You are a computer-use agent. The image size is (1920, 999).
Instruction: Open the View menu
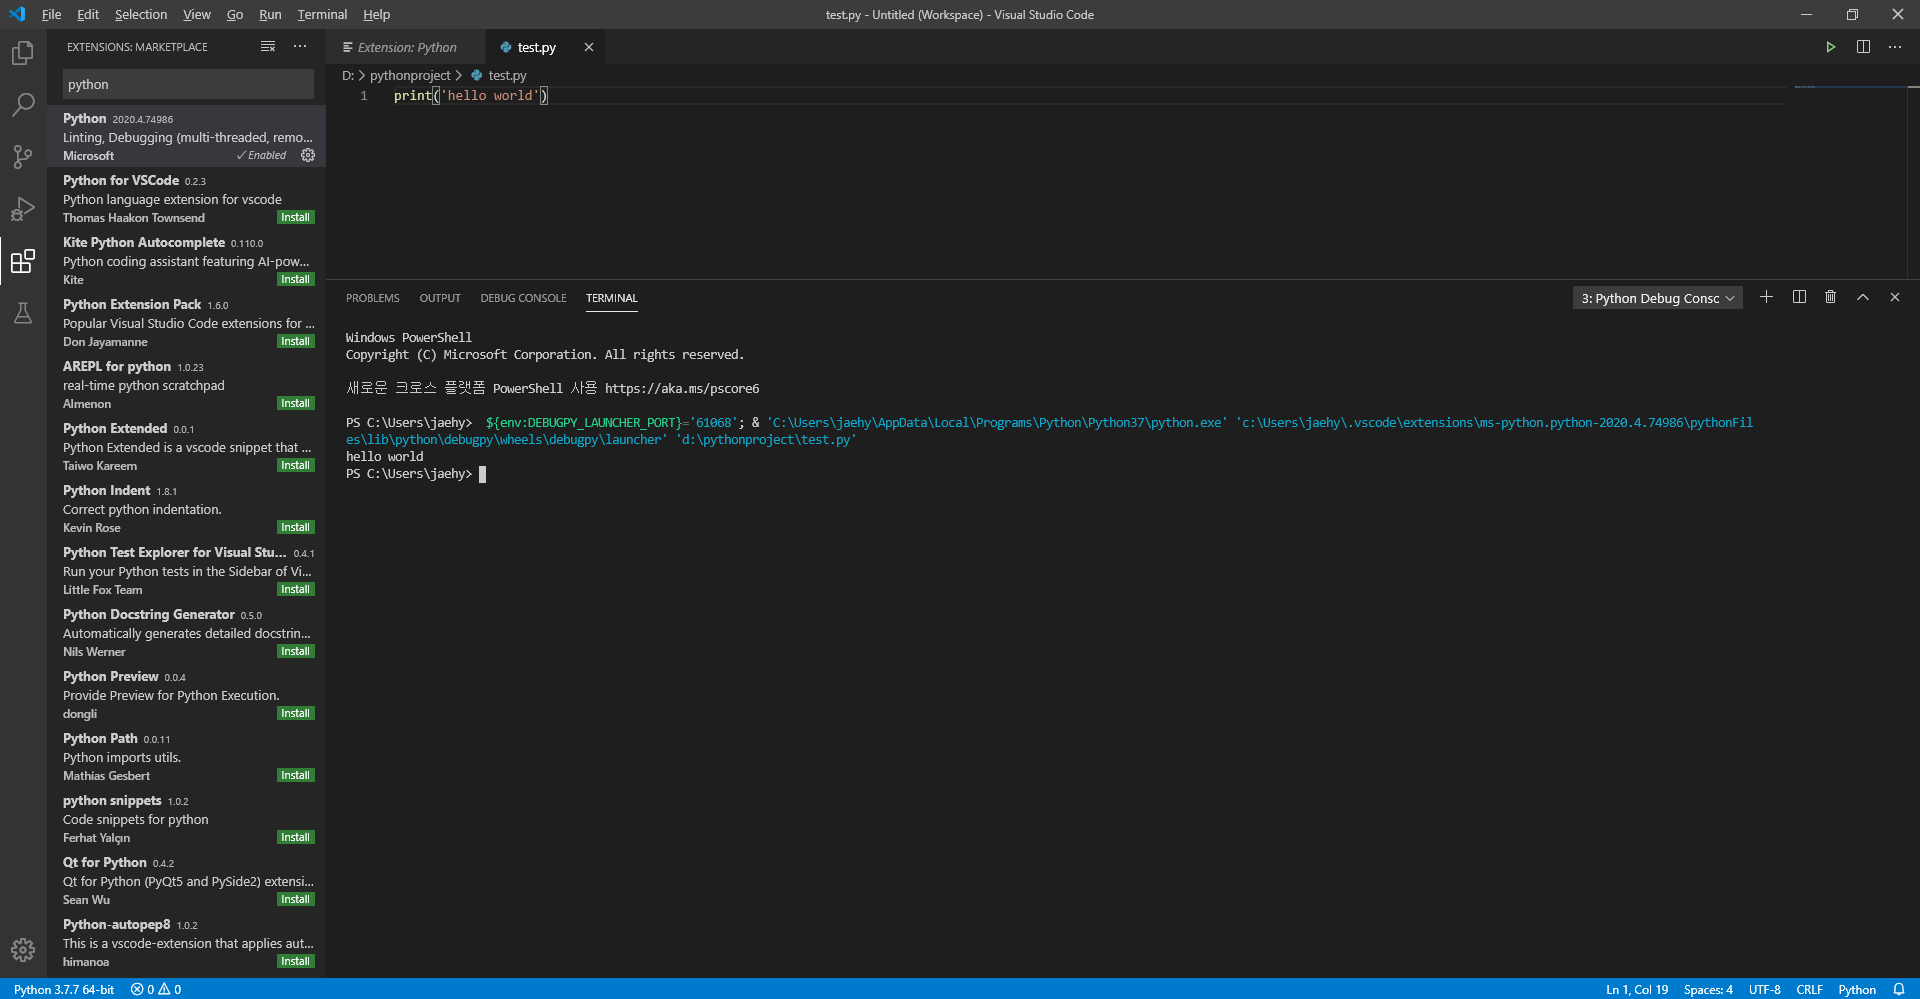click(197, 14)
